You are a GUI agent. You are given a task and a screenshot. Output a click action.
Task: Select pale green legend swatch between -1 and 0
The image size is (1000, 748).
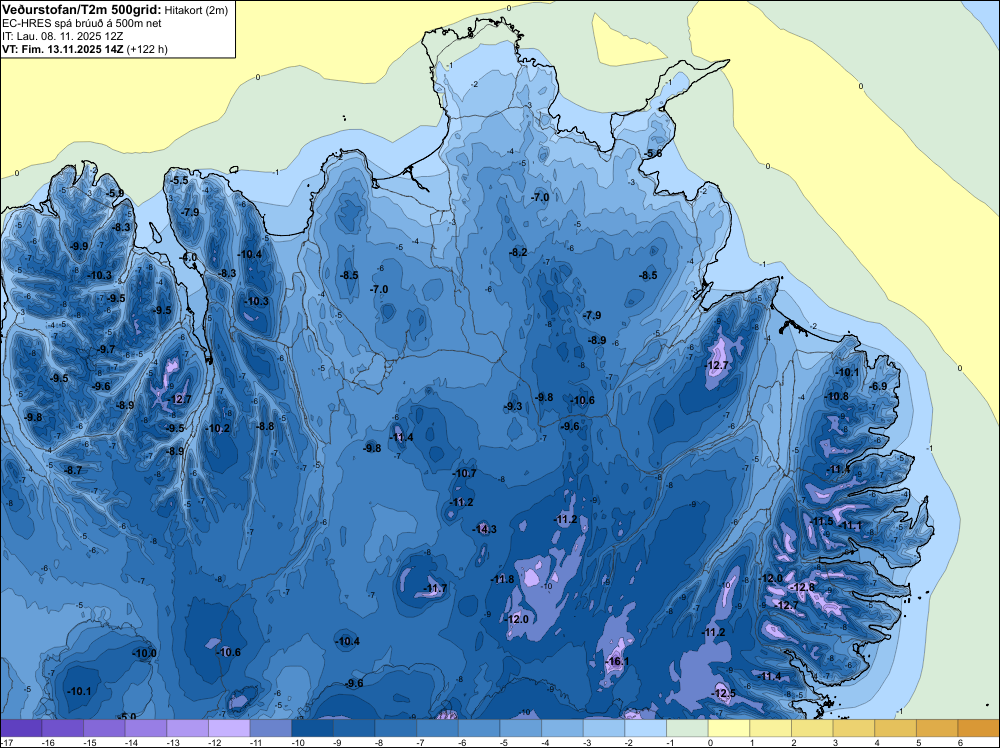[x=688, y=728]
